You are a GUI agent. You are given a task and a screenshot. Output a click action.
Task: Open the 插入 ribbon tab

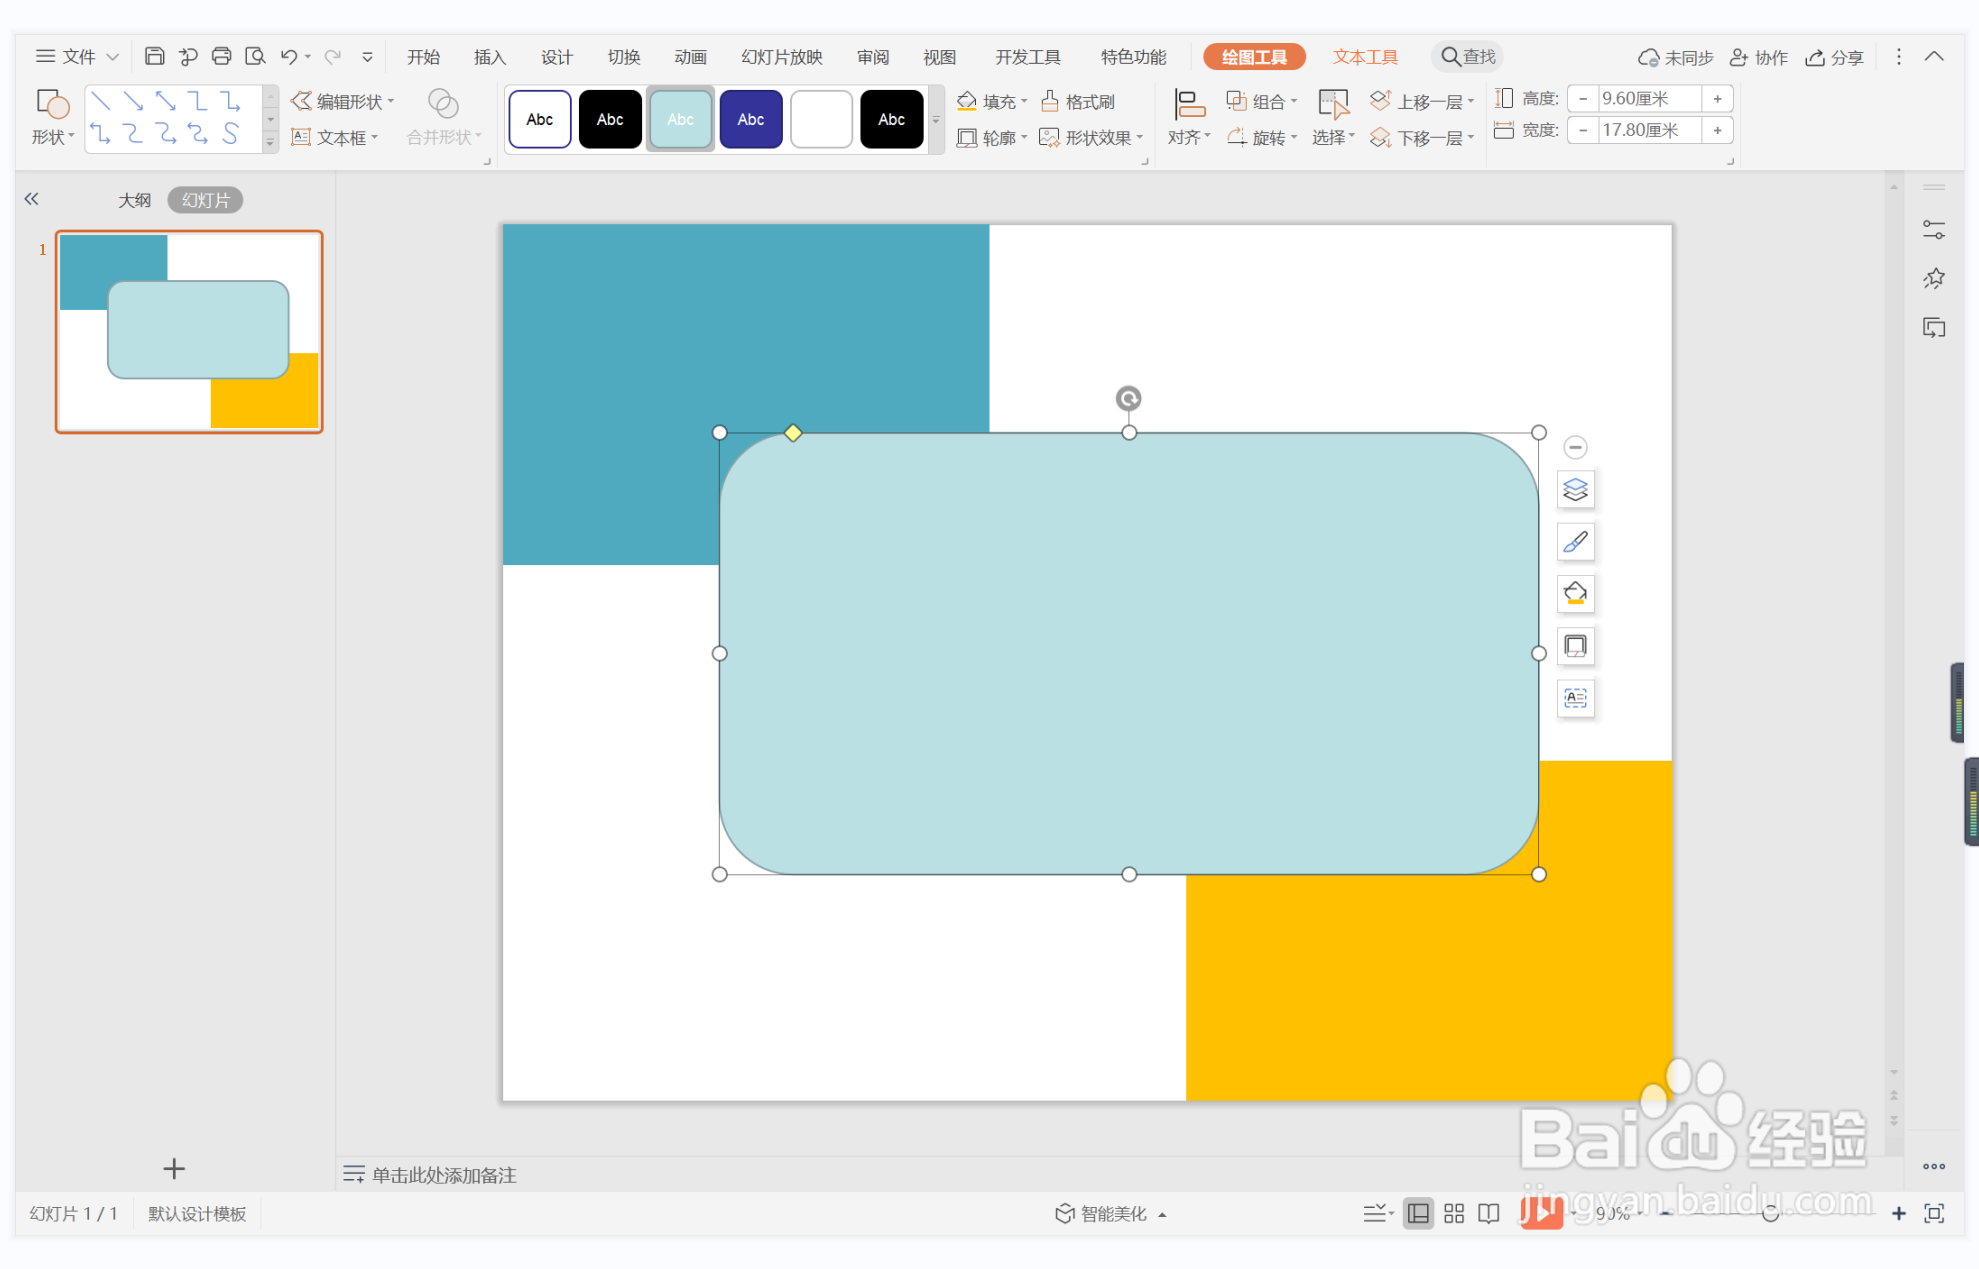point(489,57)
